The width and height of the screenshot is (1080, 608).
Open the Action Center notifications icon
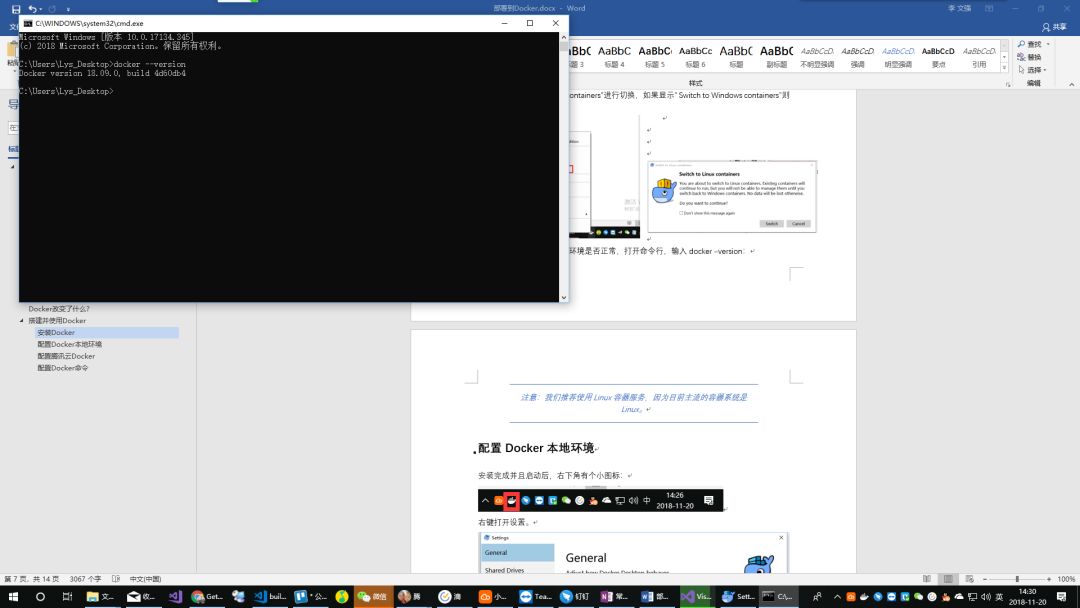(1061, 597)
